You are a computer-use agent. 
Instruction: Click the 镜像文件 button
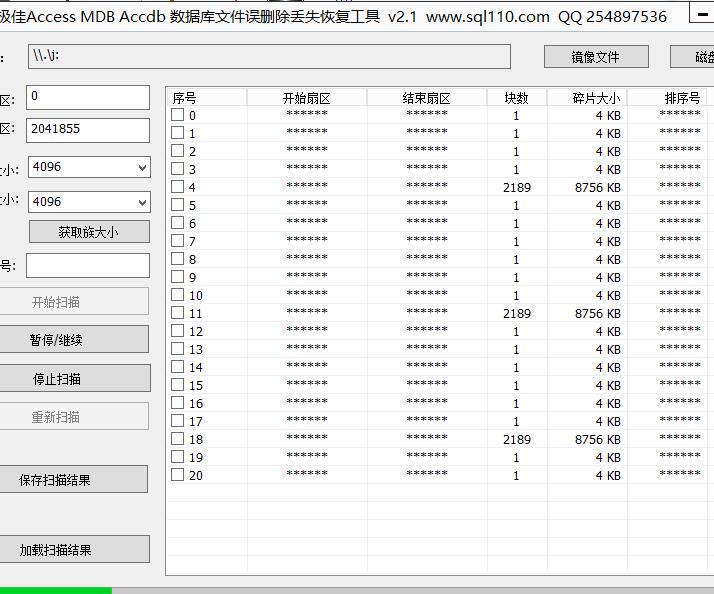tap(596, 57)
